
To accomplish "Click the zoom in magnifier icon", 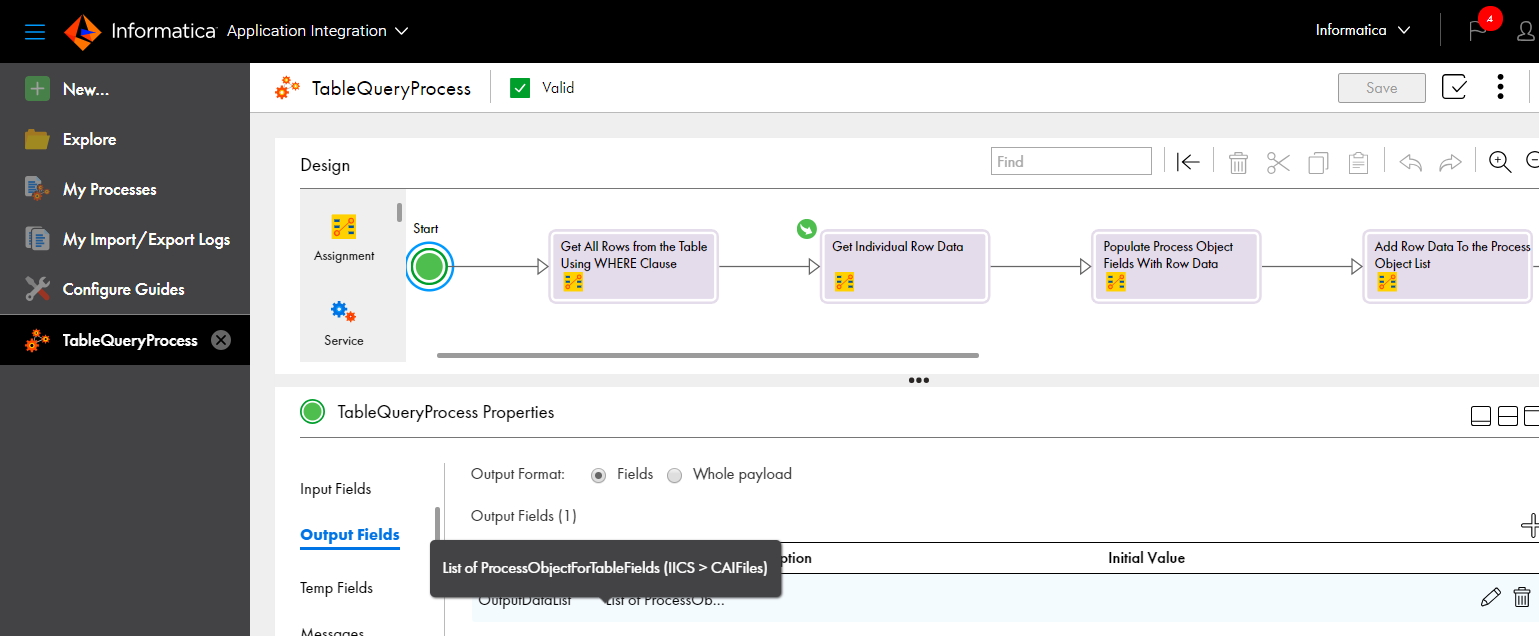I will click(1500, 162).
